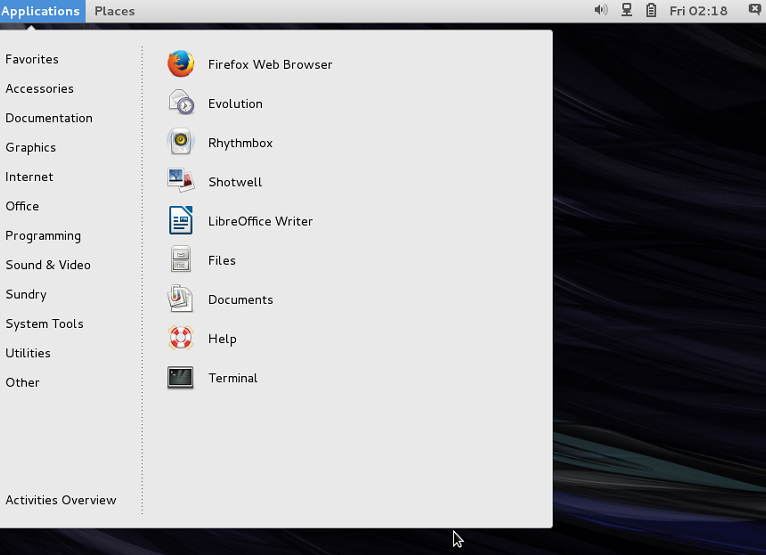Open the Firefox Web Browser icon
This screenshot has width=766, height=555.
coord(181,64)
